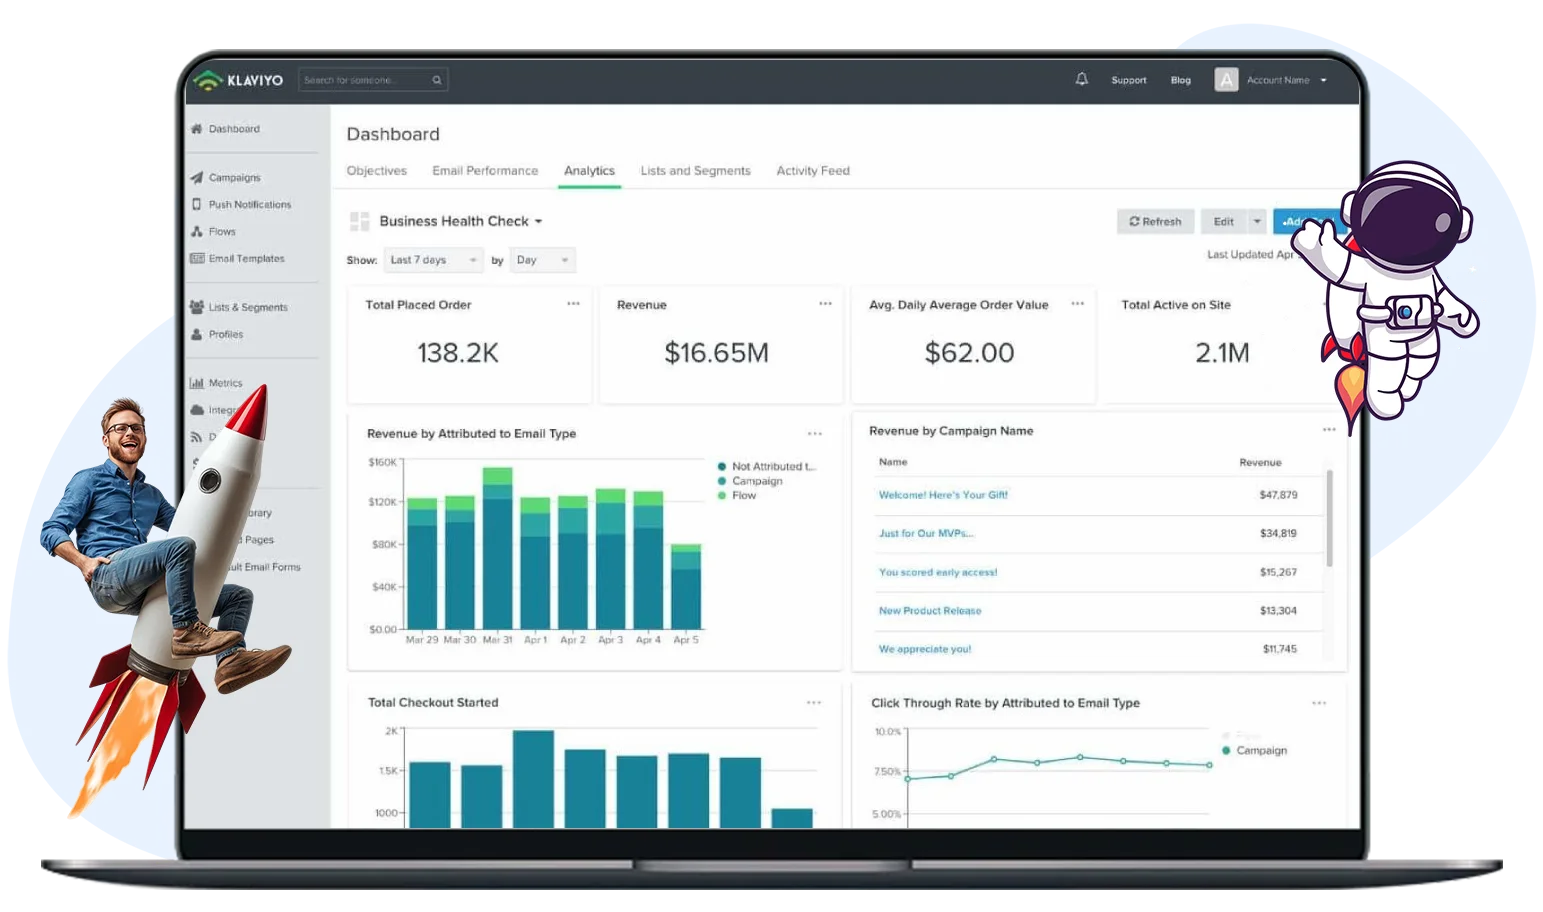Screen dimensions: 1543x912
Task: Switch to the Email Performance tab
Action: 485,171
